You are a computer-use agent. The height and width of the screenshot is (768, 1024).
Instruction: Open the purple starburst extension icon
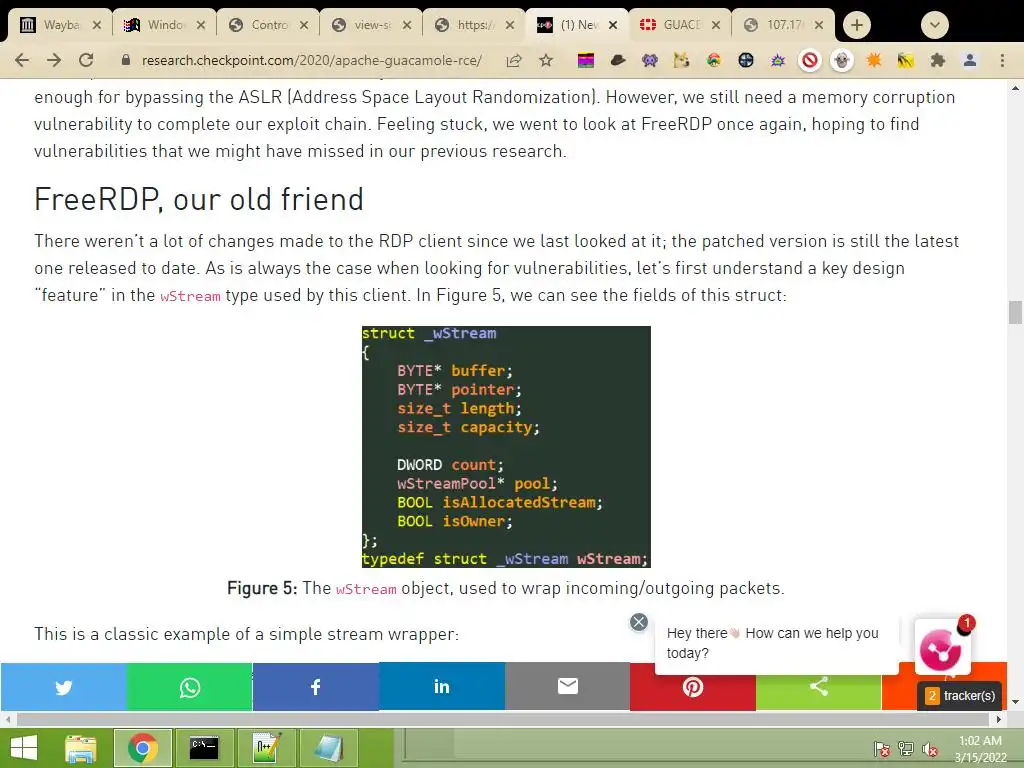(778, 61)
